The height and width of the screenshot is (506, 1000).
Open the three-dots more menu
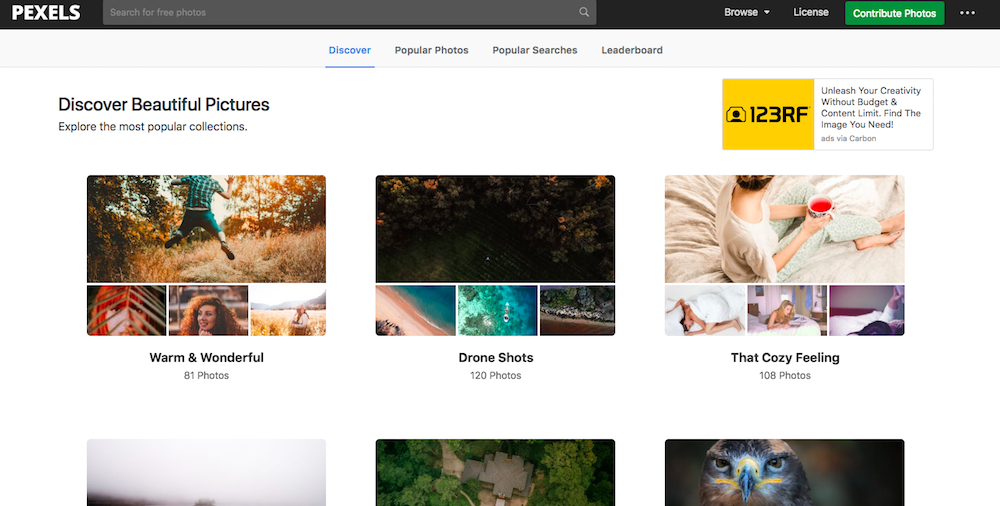(967, 13)
